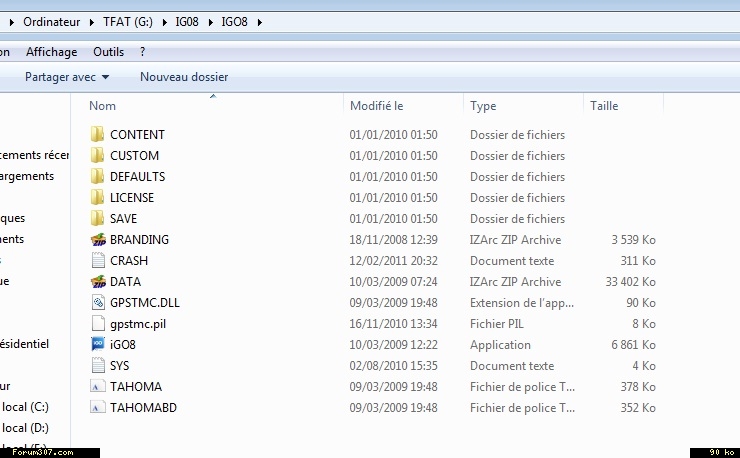Open the Outils menu

[109, 52]
